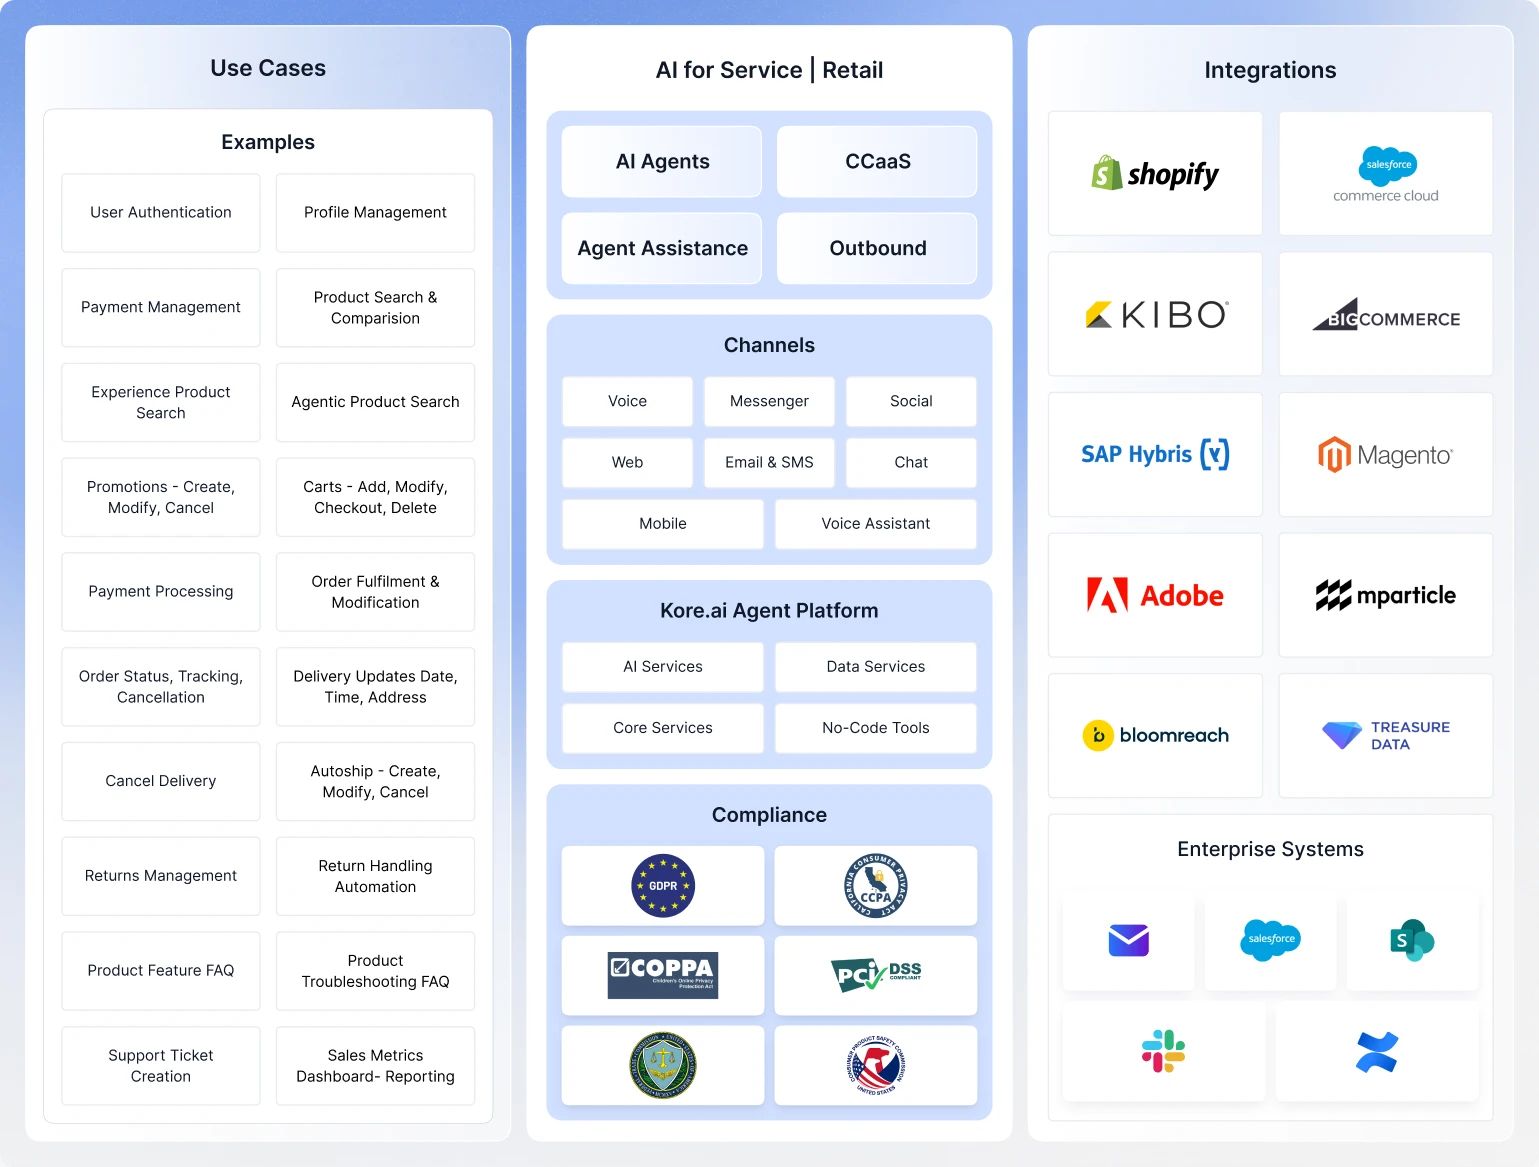Click Promotions - Create, Modify, Cancel
The width and height of the screenshot is (1539, 1167).
tap(161, 497)
